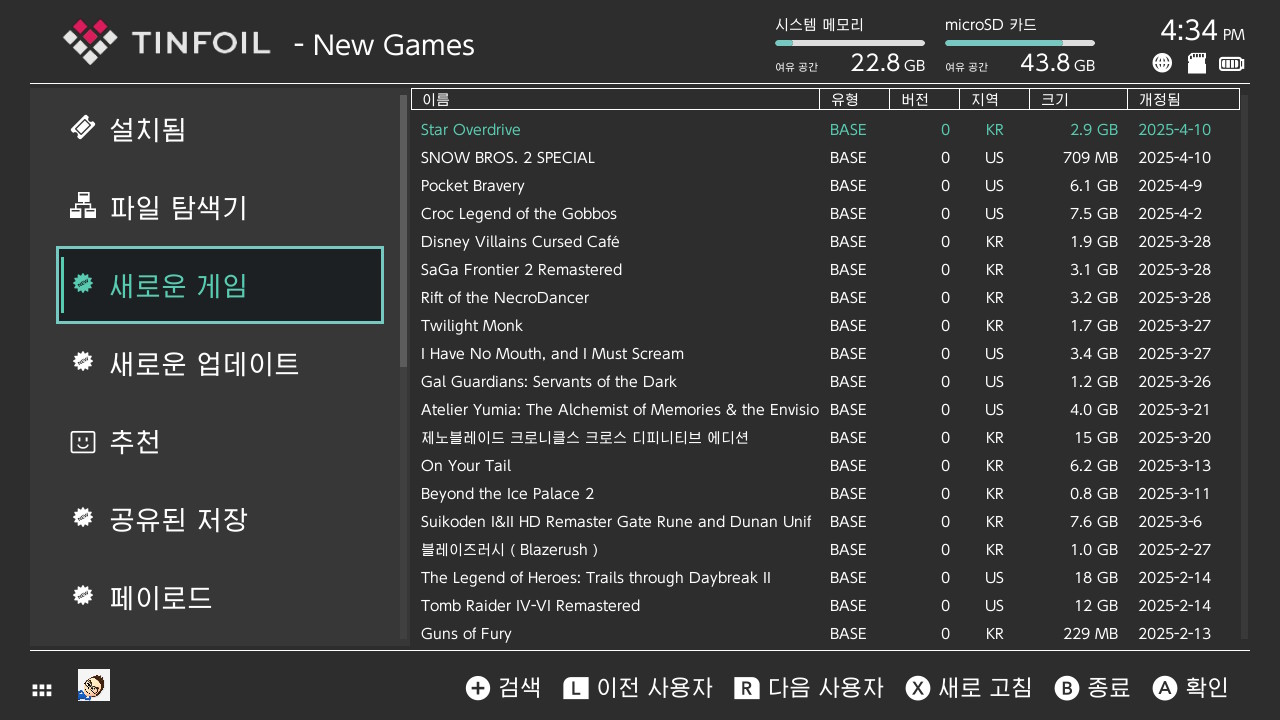Select 제노블레이드 크로니클스 크로스 entry
Screen dimensions: 1280x720
click(x=826, y=437)
